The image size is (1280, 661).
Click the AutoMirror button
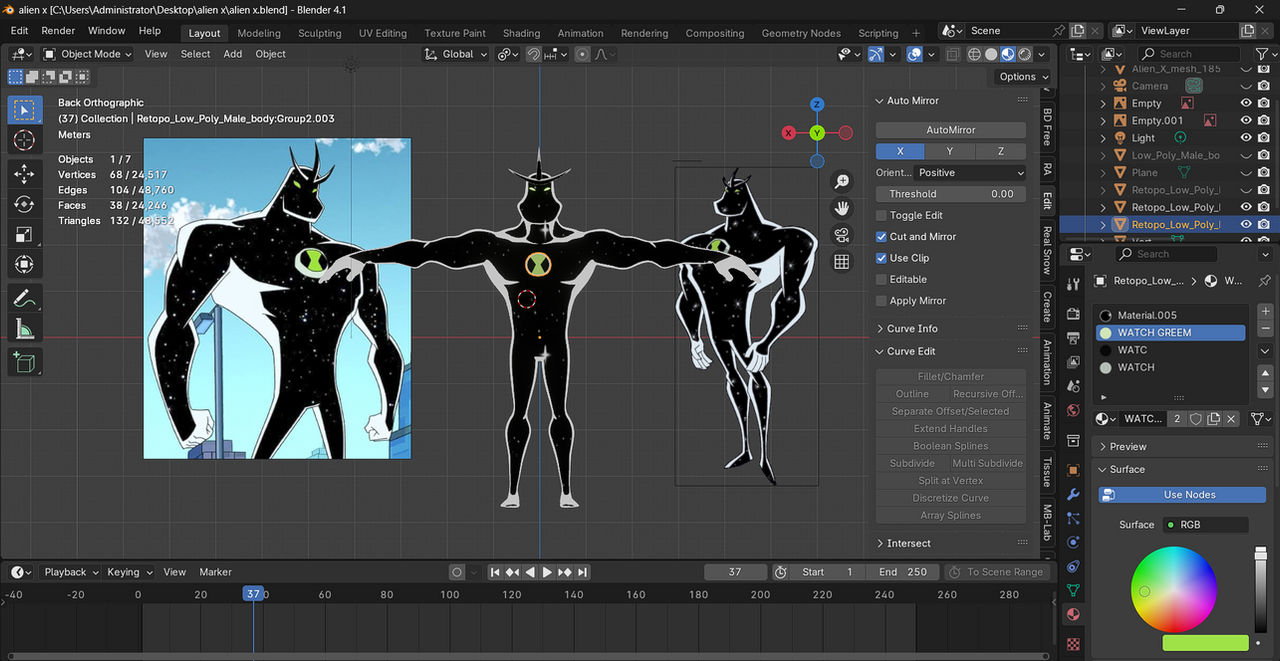click(951, 130)
